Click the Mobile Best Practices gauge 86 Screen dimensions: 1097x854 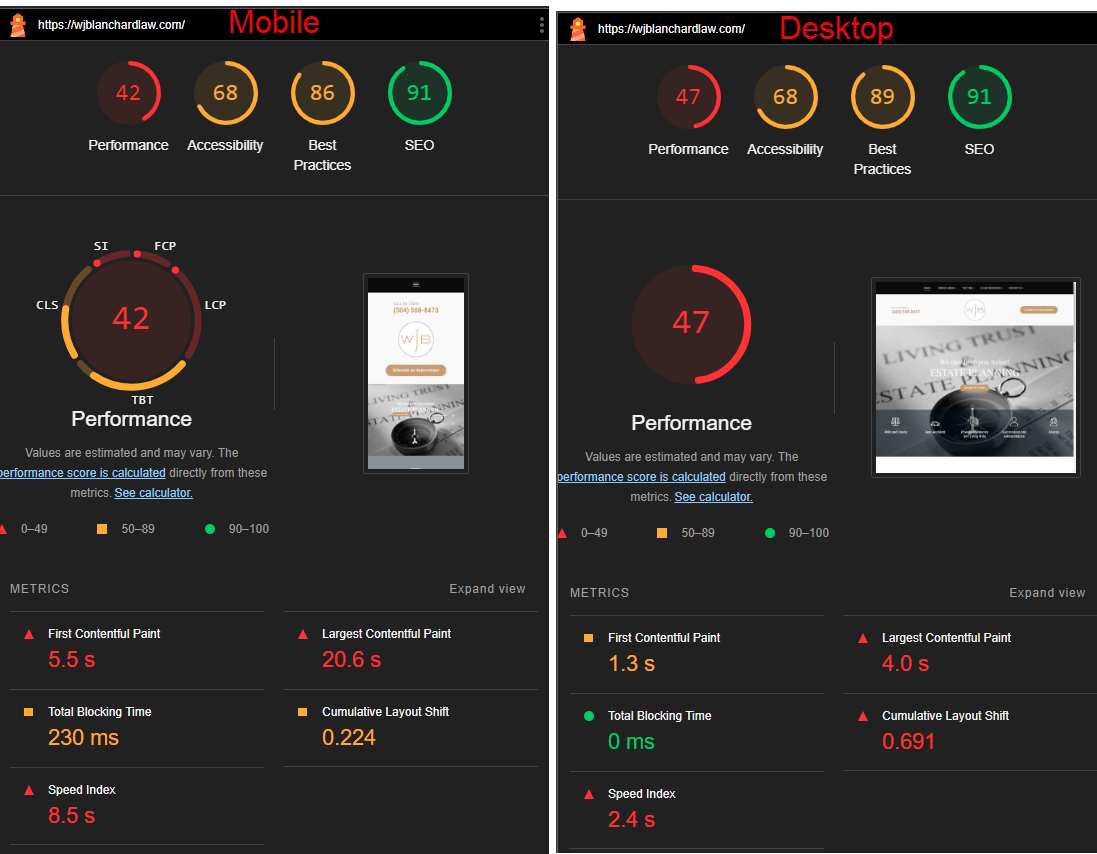[322, 93]
